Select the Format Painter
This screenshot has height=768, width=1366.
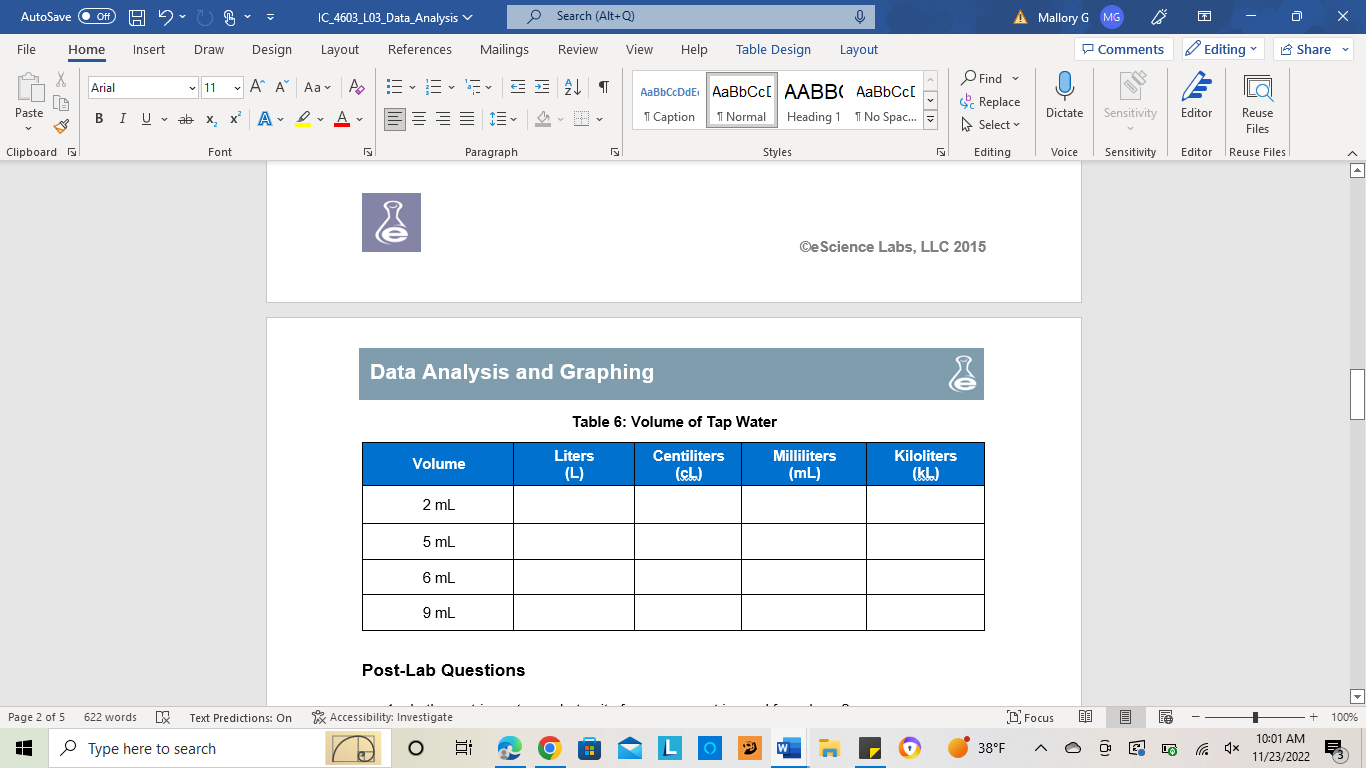pyautogui.click(x=60, y=126)
